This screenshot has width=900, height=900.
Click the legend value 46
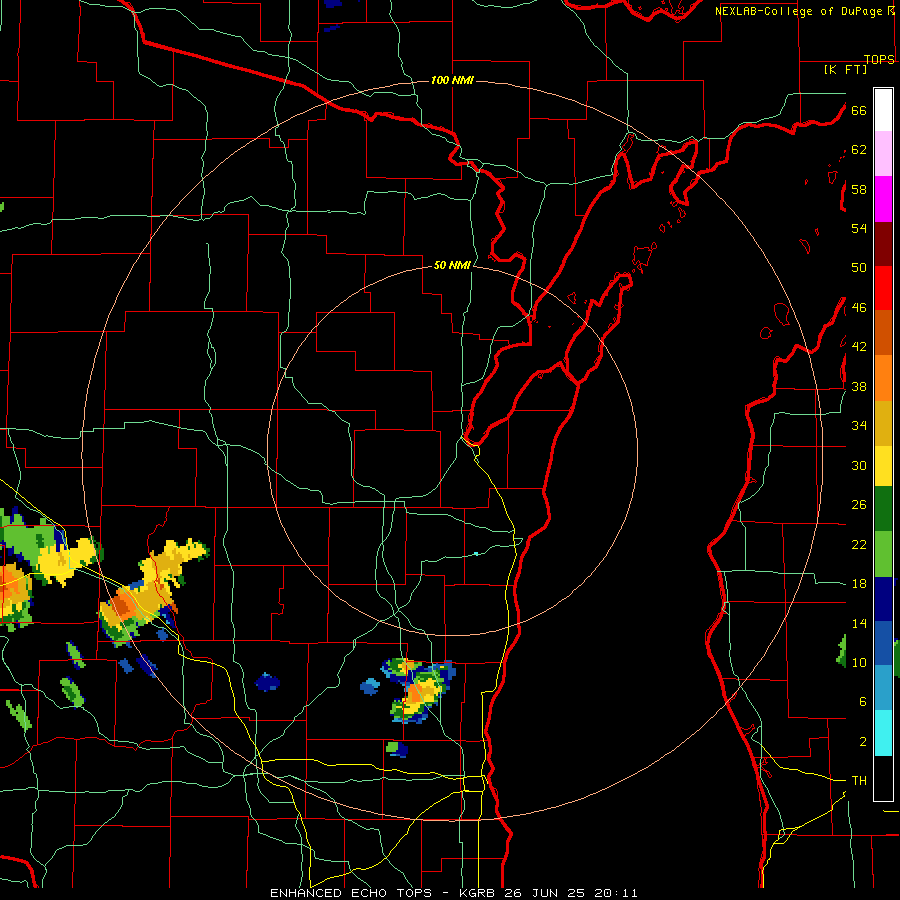click(x=859, y=308)
